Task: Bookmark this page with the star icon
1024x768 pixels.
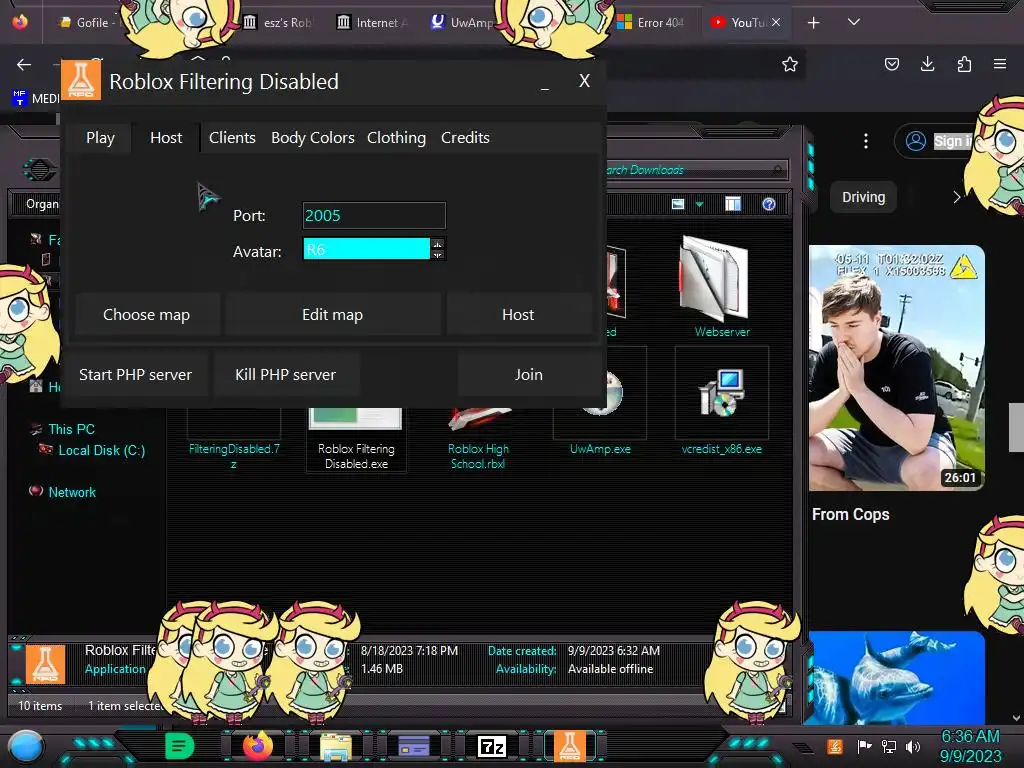Action: 790,64
